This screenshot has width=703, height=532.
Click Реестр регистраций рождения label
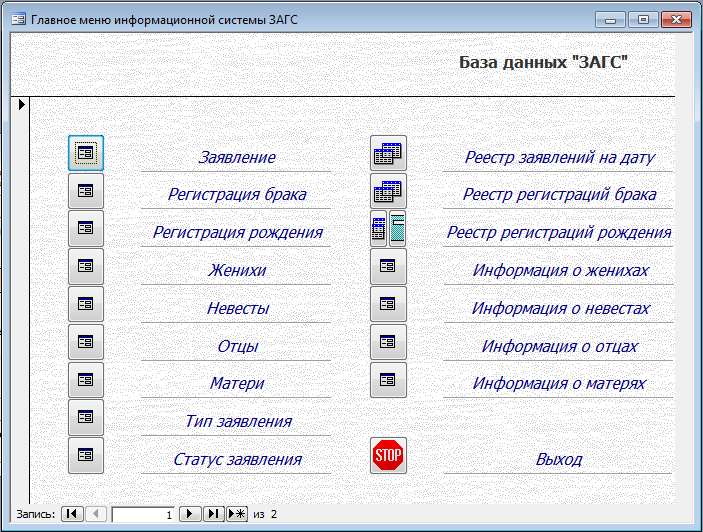559,232
